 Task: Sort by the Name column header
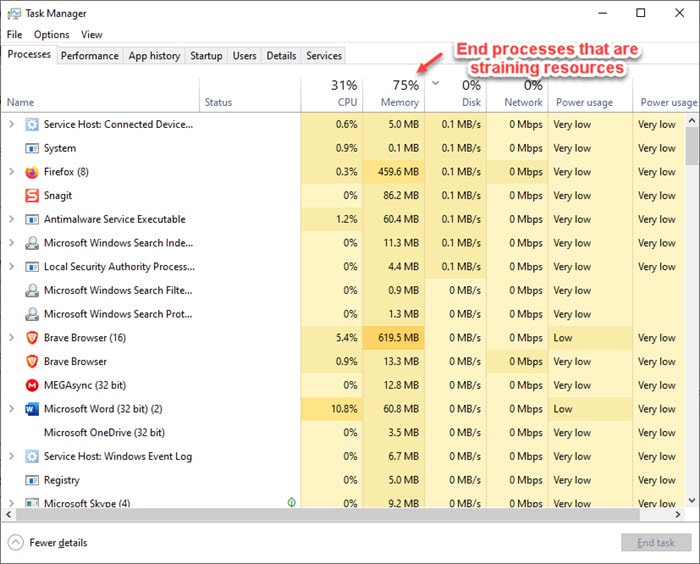pyautogui.click(x=100, y=94)
